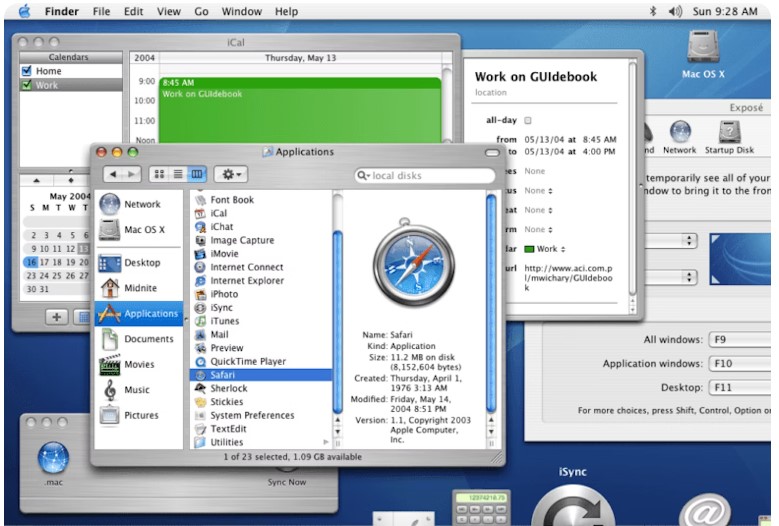Open Desktop folder in Finder sidebar
This screenshot has height=526, width=779.
point(138,263)
